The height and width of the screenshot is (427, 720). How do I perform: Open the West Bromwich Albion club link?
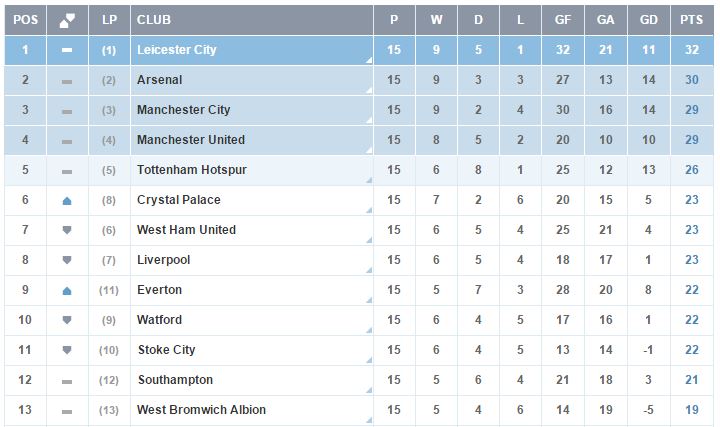[201, 410]
